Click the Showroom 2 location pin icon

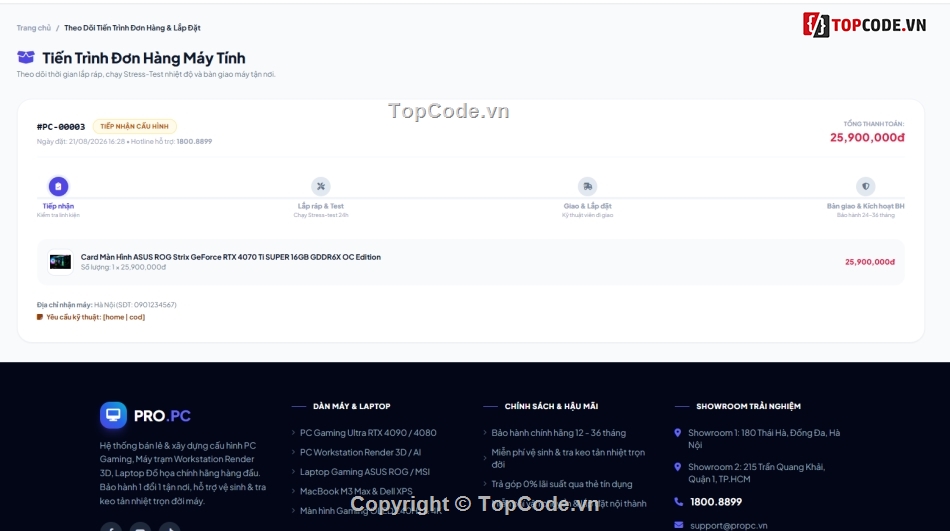coord(677,467)
